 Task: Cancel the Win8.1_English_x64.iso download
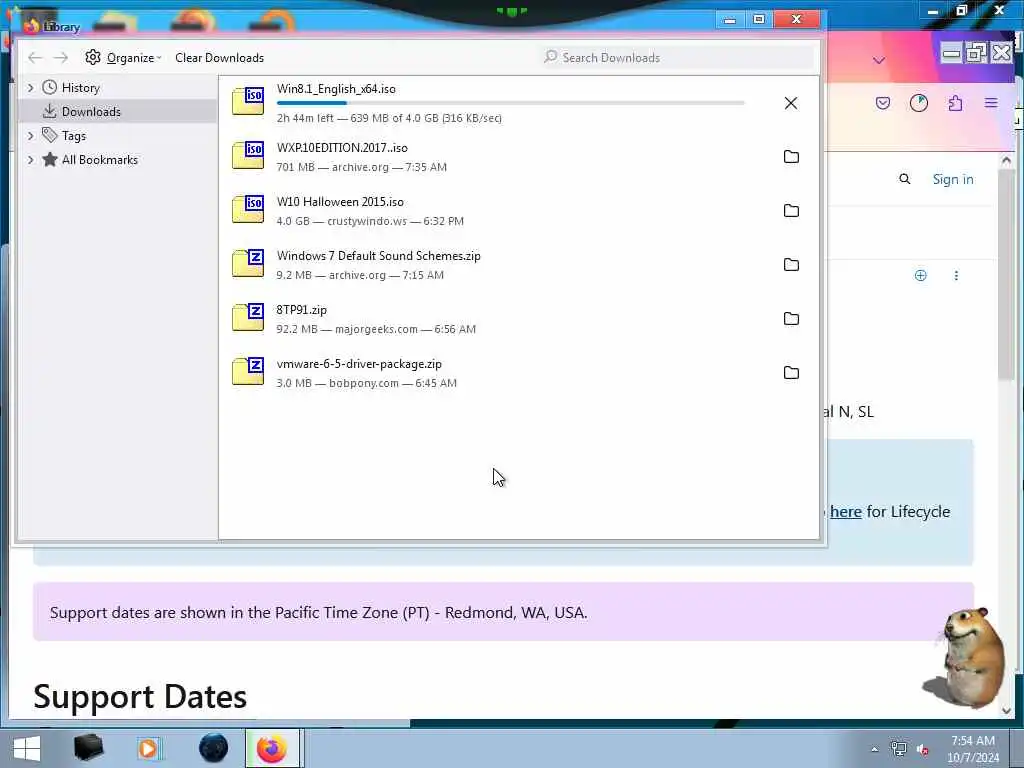click(790, 103)
